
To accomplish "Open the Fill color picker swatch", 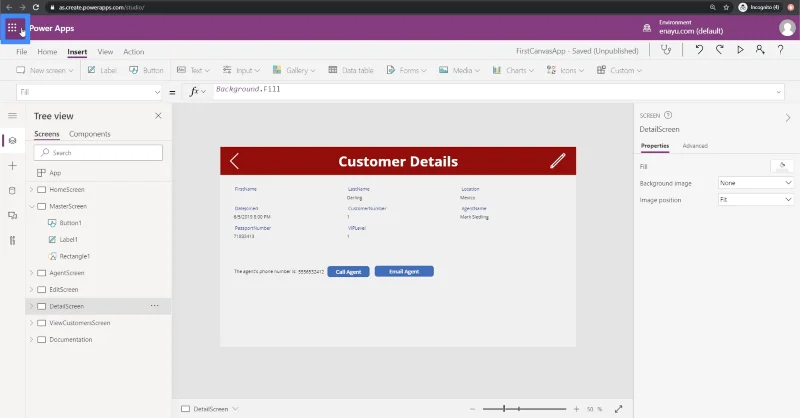I will point(782,166).
